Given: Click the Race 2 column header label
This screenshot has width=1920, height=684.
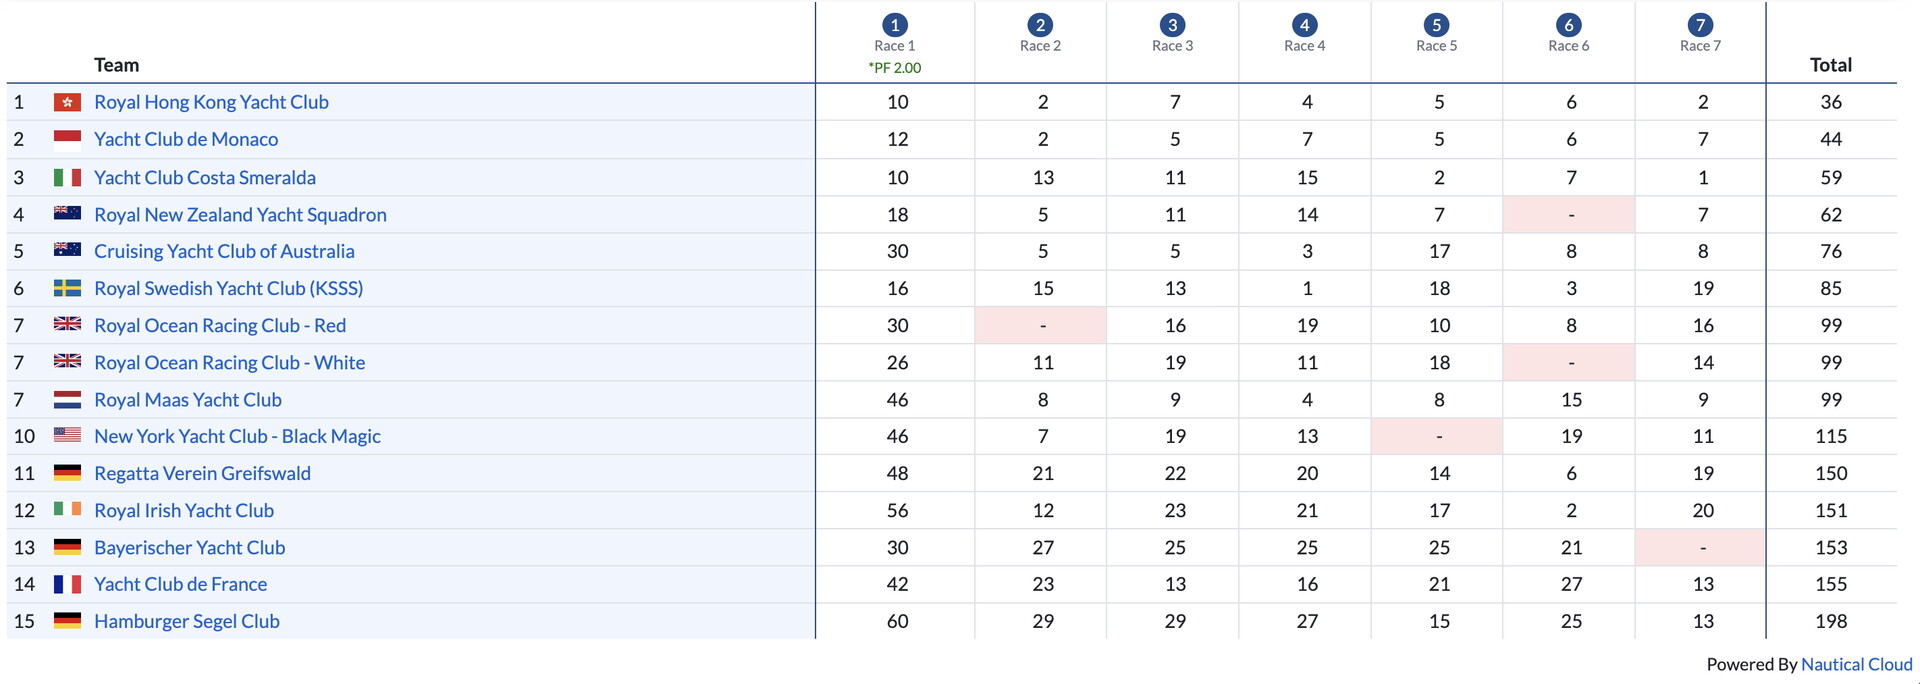Looking at the screenshot, I should [x=1040, y=46].
